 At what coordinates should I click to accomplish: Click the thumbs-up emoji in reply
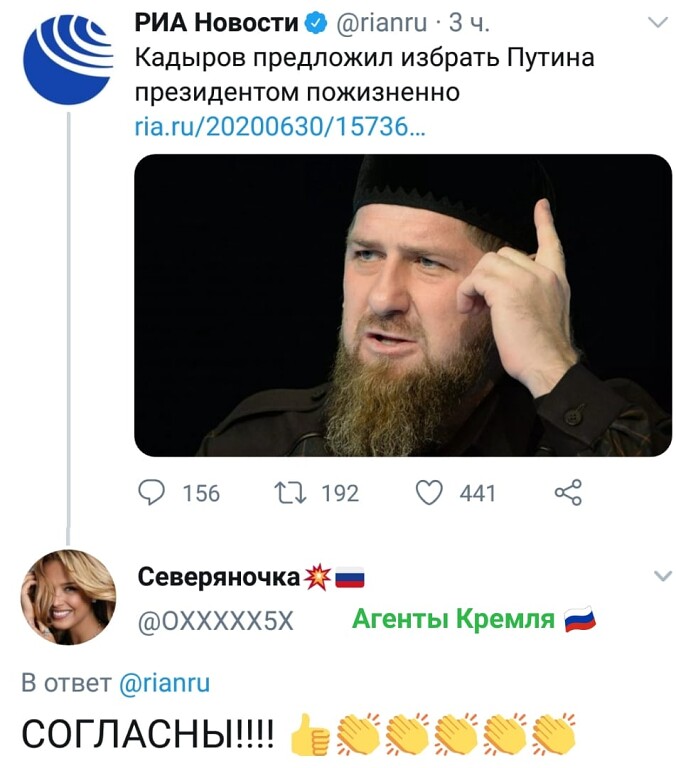point(310,734)
